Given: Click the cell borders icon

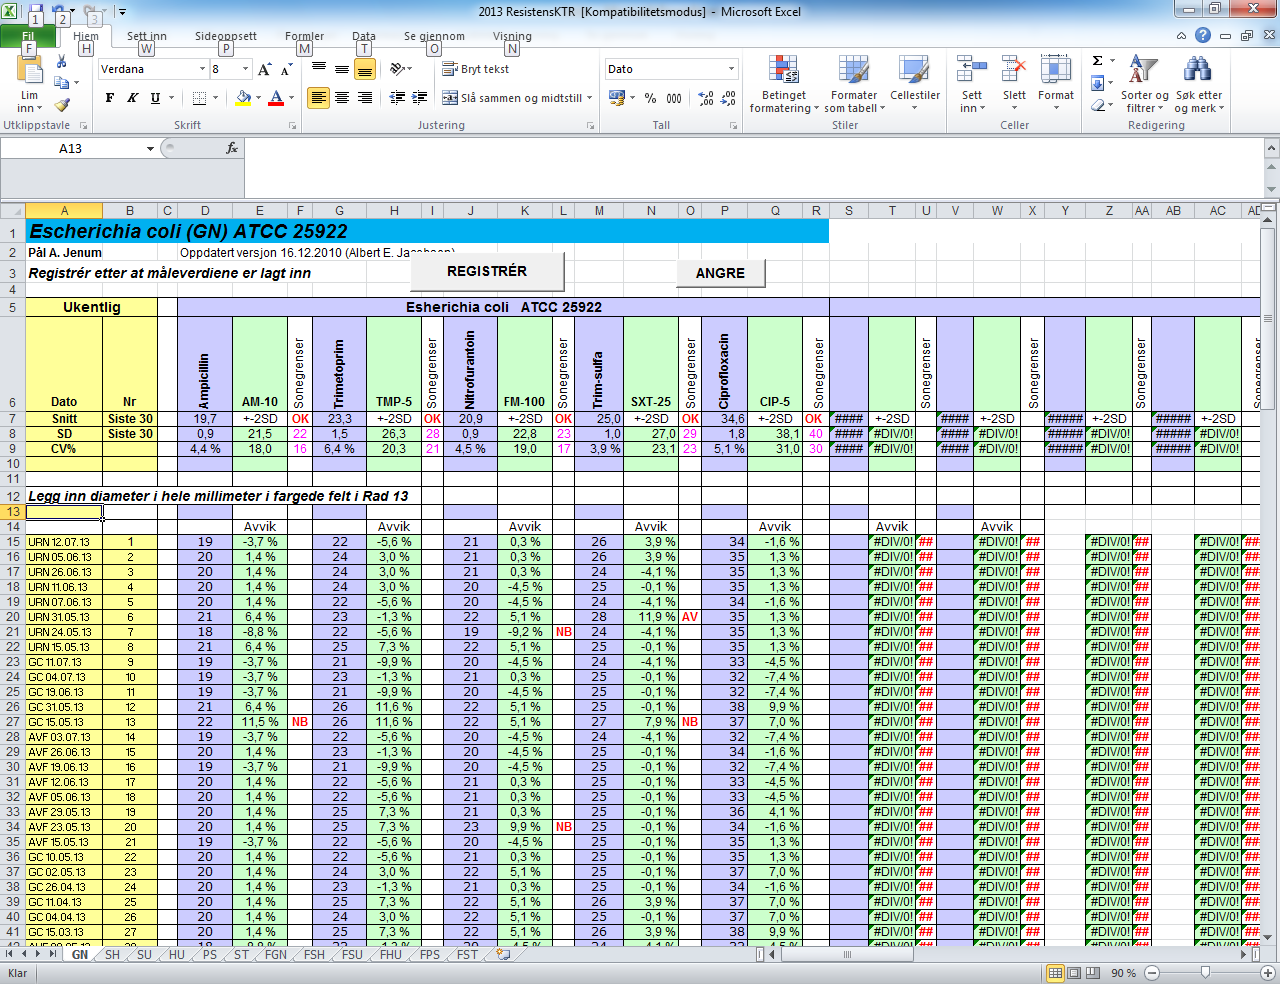Looking at the screenshot, I should tap(199, 98).
